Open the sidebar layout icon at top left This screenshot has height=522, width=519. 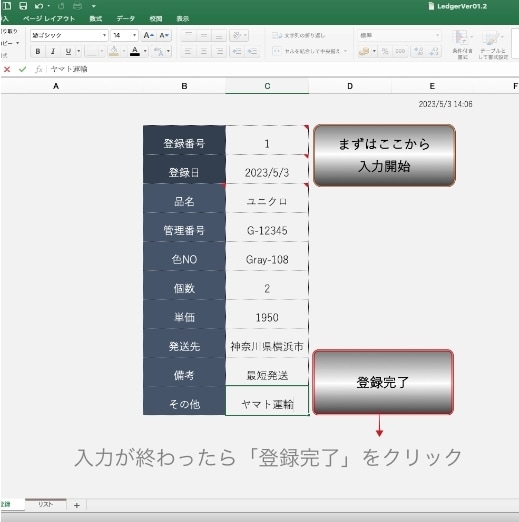pyautogui.click(x=7, y=6)
